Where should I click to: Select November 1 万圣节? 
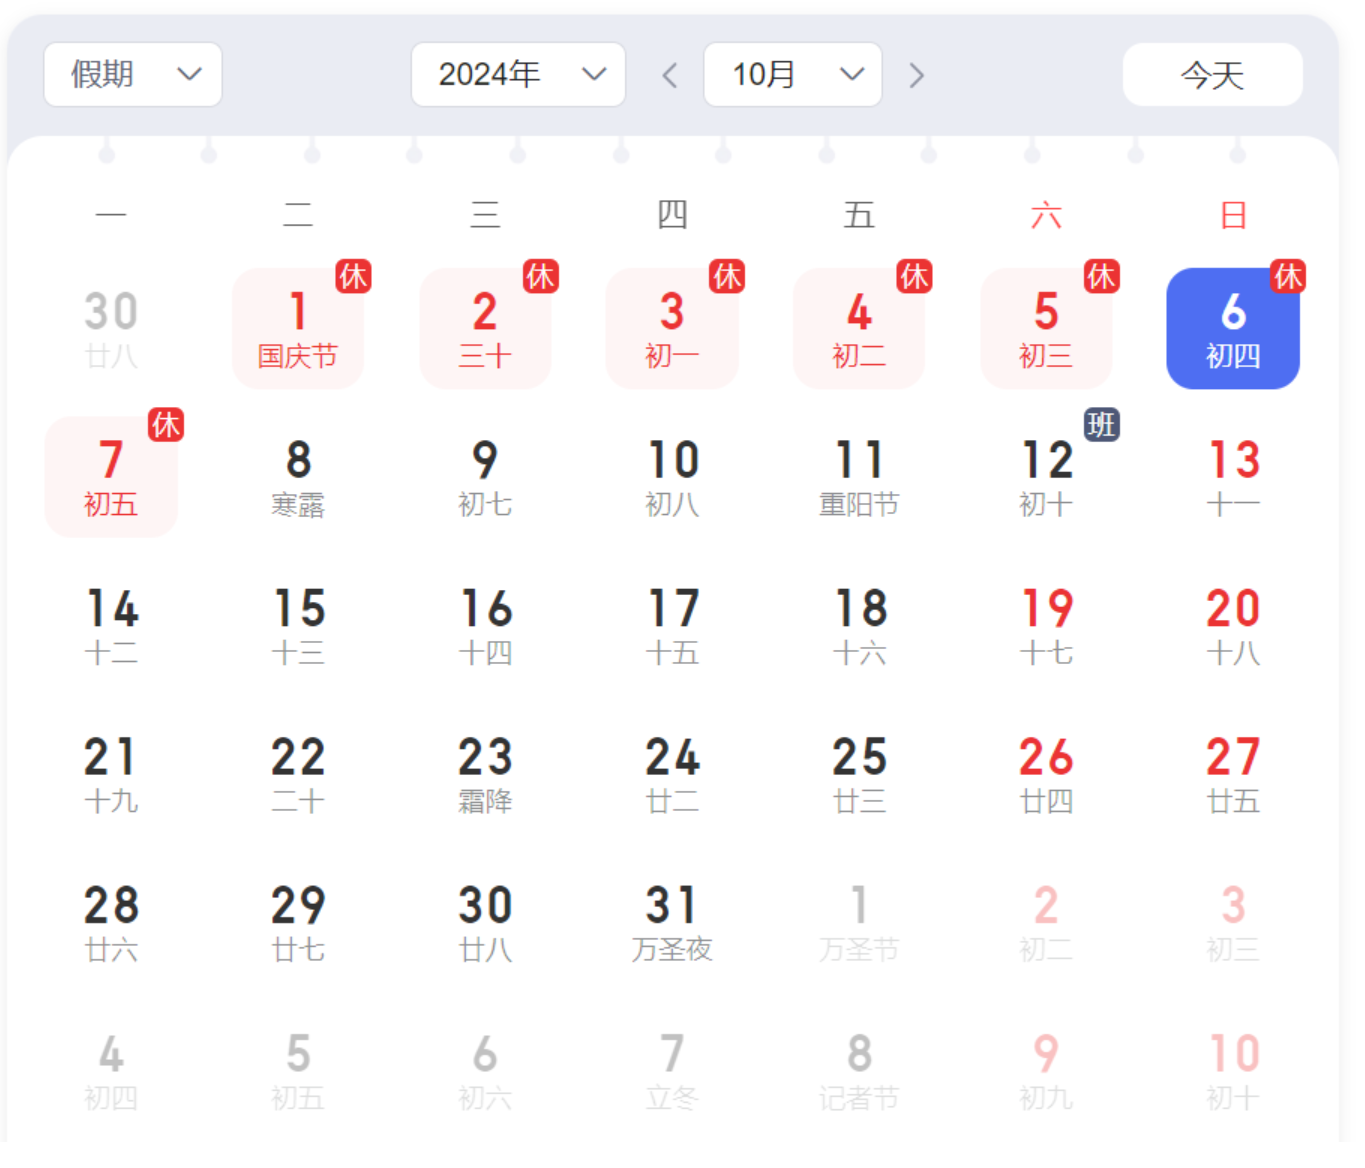click(x=859, y=923)
